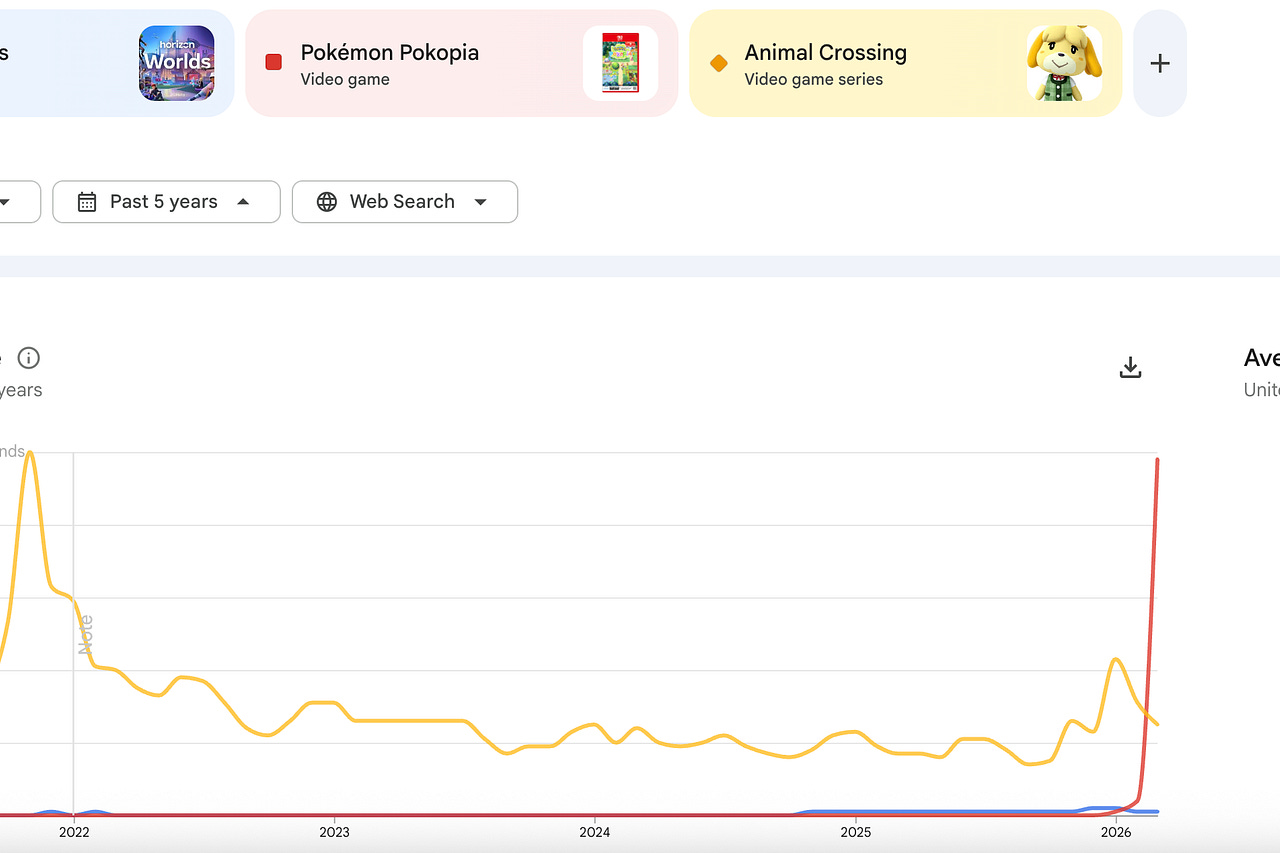Open the interest over time info tooltip

(29, 358)
